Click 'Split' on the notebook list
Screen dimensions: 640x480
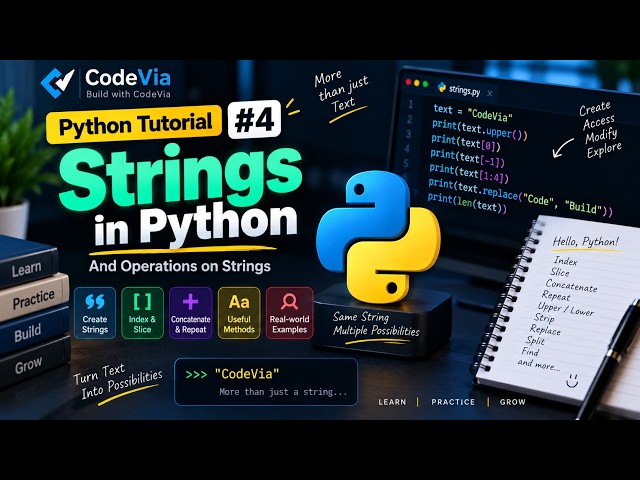pos(535,340)
